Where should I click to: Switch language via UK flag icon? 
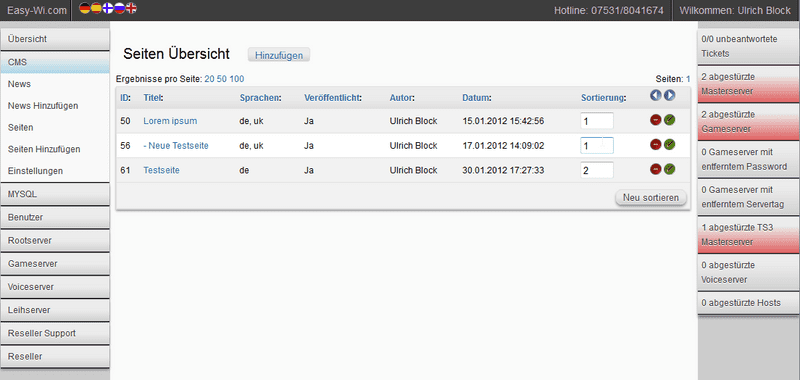point(131,8)
